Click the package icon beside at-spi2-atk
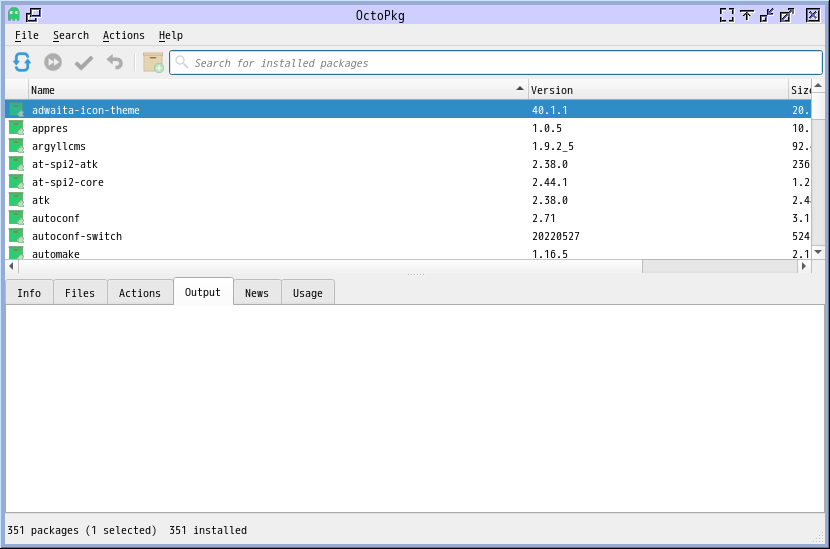The image size is (830, 549). coord(16,164)
